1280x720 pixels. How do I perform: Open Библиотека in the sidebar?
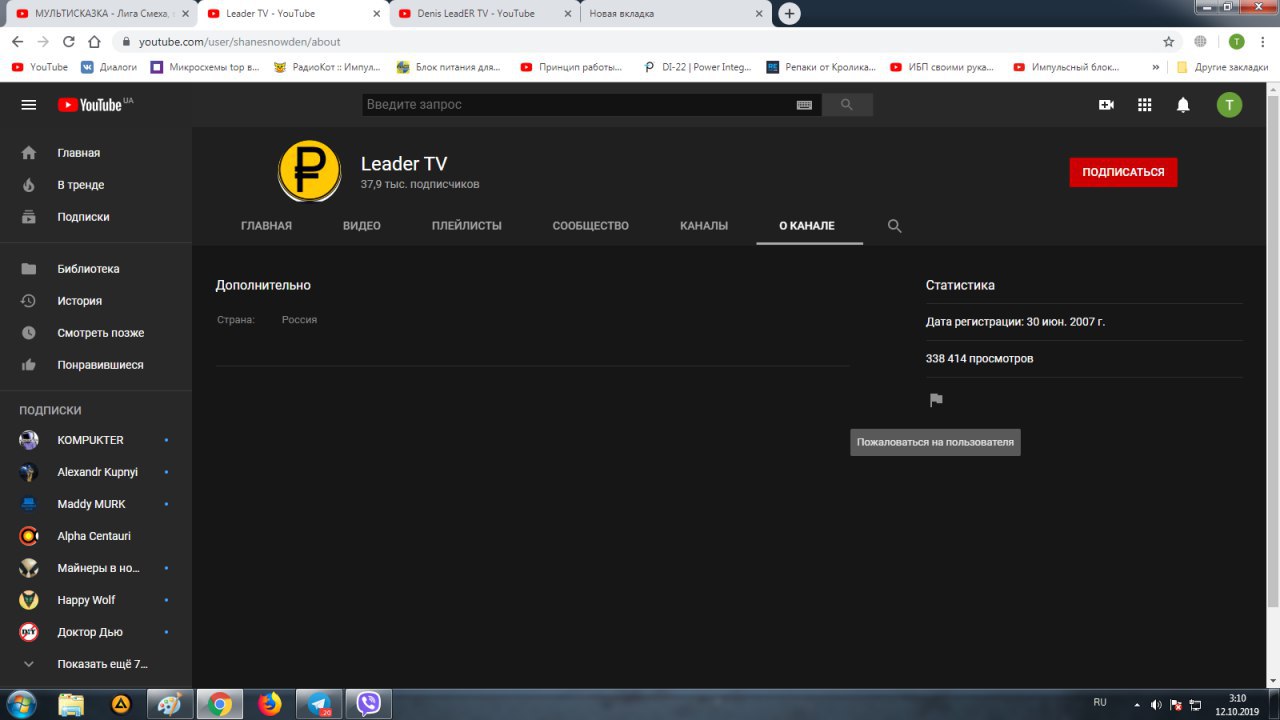96,269
